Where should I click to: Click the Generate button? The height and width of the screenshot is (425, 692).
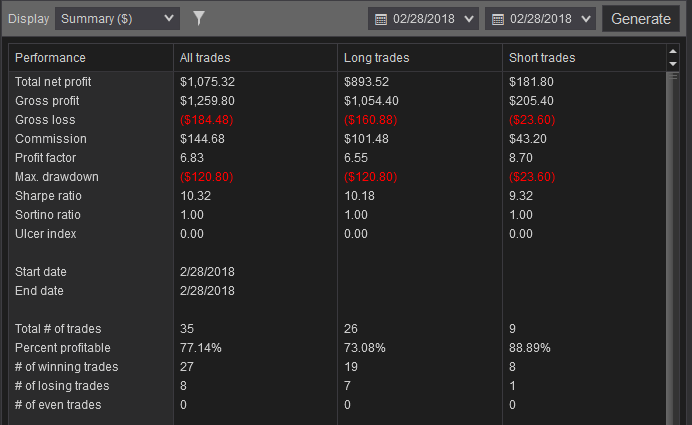[x=641, y=19]
